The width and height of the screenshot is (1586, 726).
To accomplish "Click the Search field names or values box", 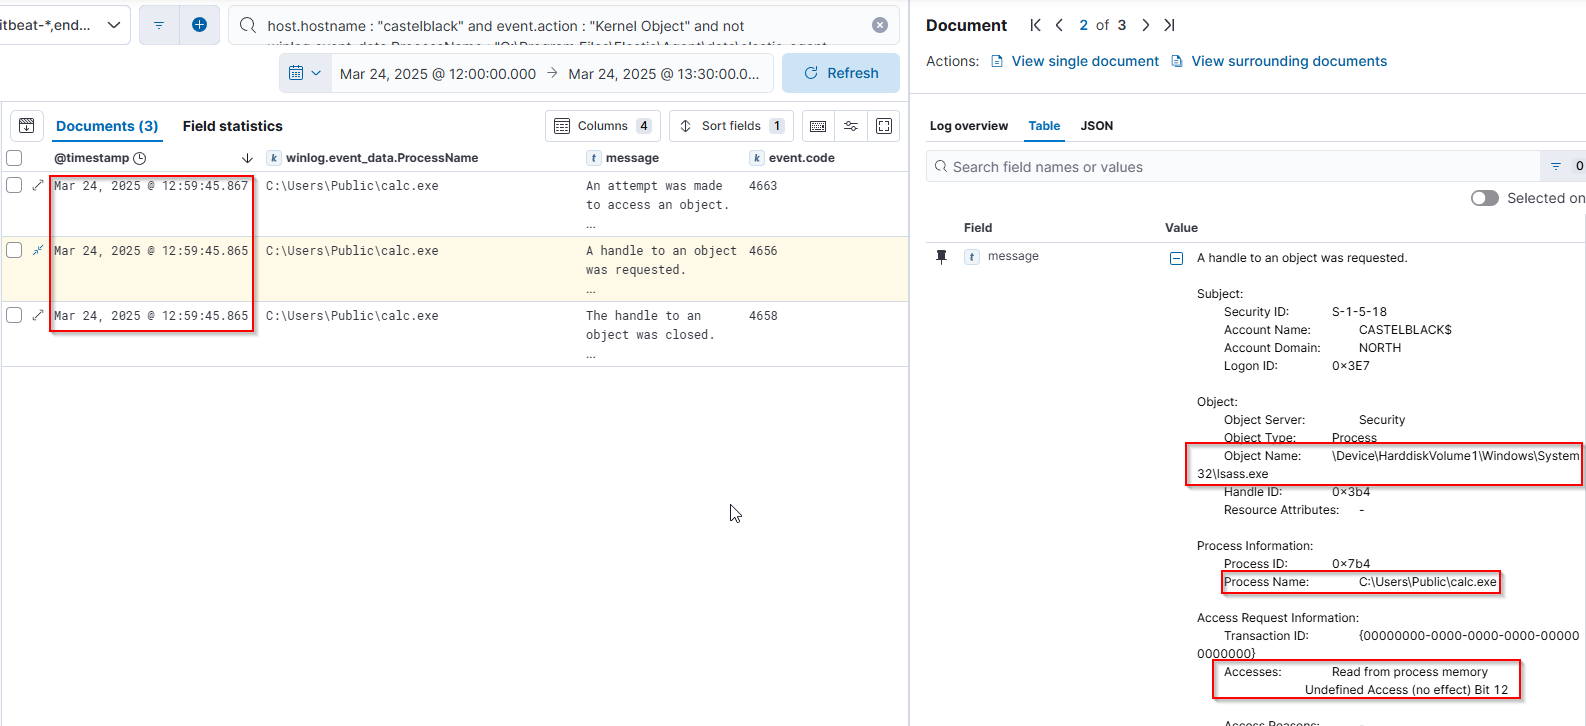I will coord(1234,167).
